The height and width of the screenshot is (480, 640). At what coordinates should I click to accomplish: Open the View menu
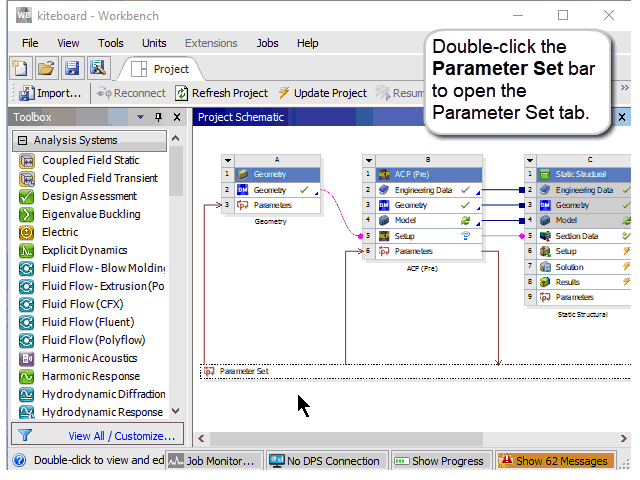click(68, 43)
